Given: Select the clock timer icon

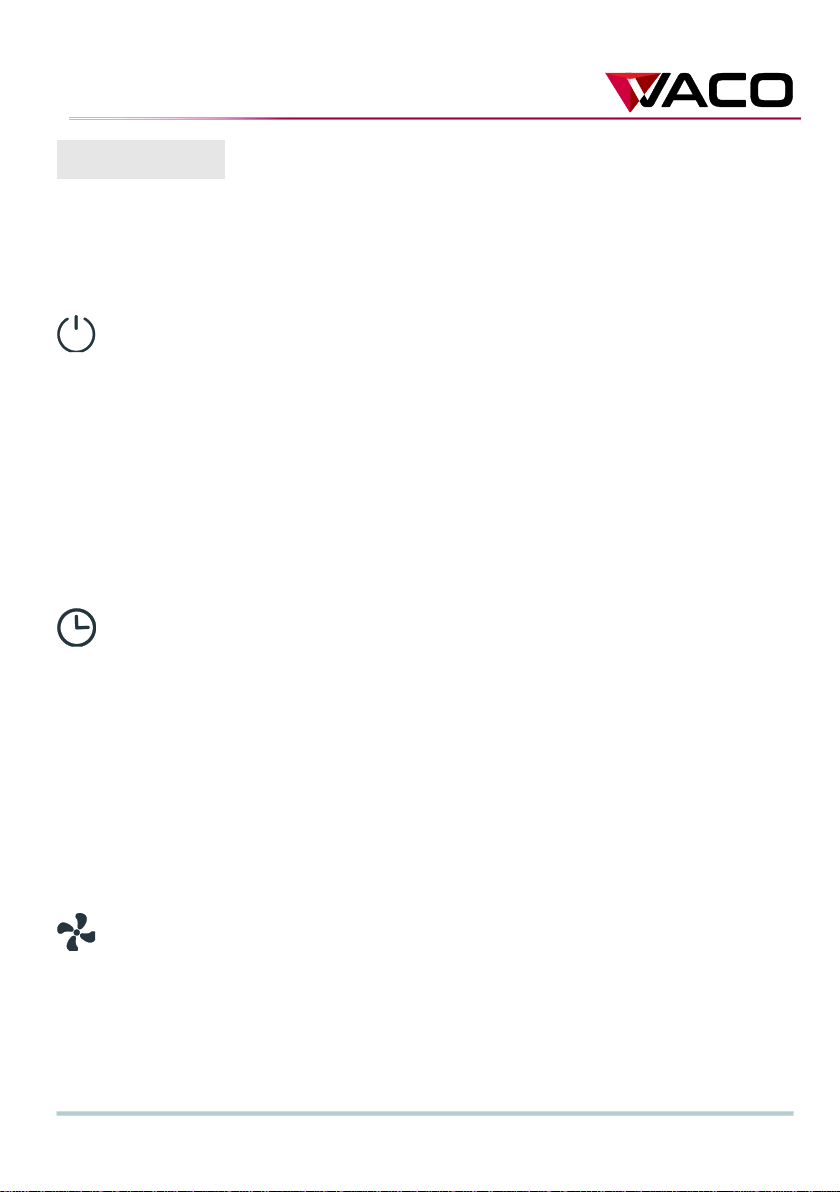Looking at the screenshot, I should coord(77,628).
